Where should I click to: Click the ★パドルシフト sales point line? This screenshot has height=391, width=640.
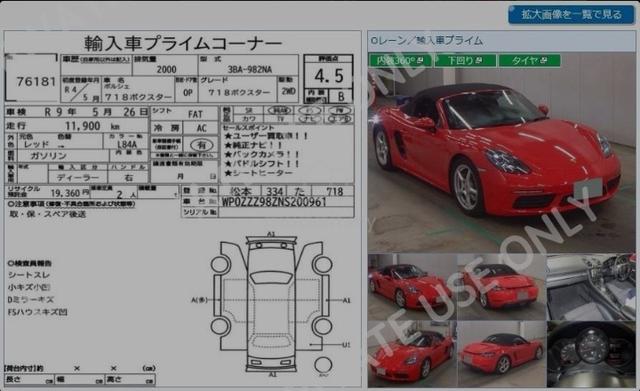(x=262, y=164)
